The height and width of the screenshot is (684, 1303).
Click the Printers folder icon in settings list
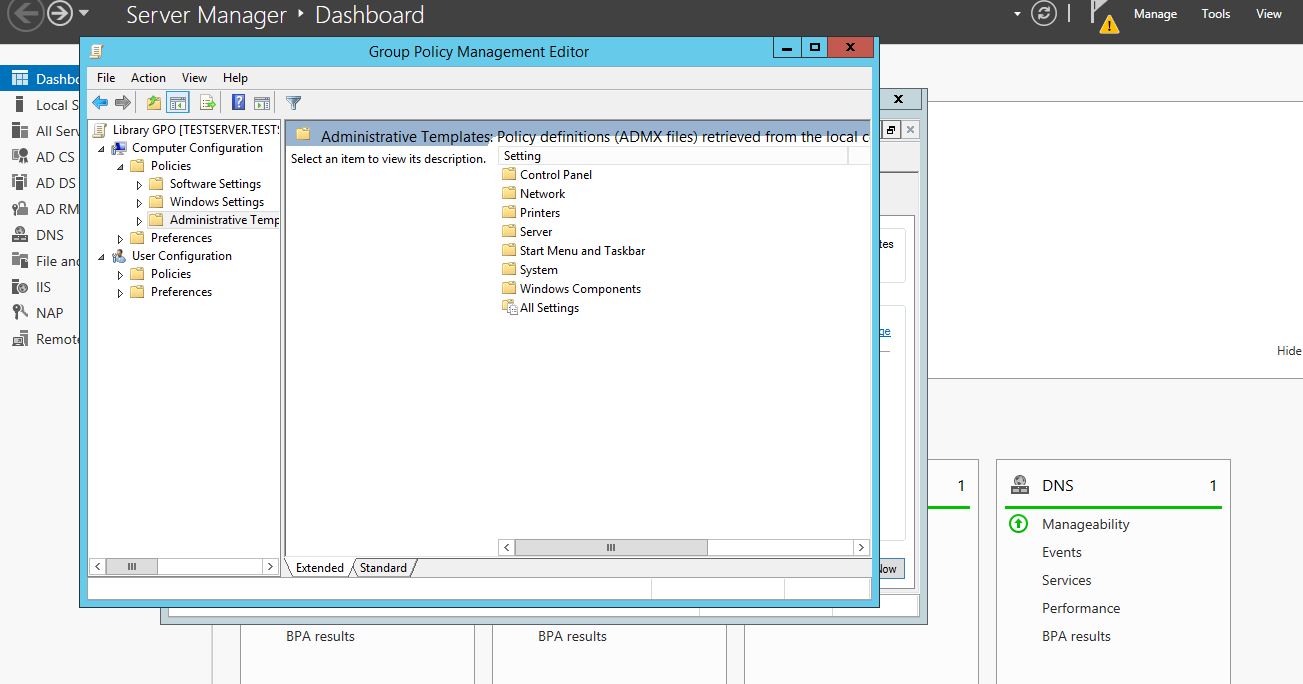[x=509, y=212]
